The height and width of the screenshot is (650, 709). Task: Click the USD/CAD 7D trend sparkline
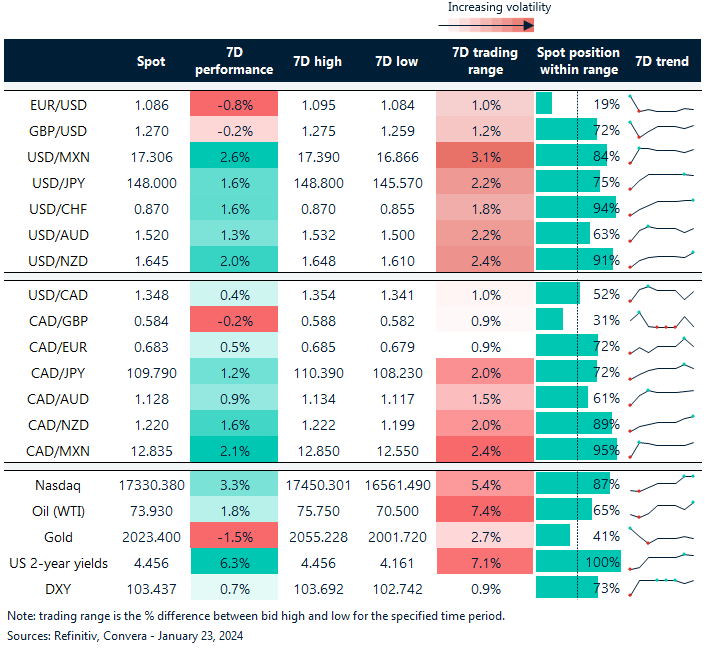660,294
